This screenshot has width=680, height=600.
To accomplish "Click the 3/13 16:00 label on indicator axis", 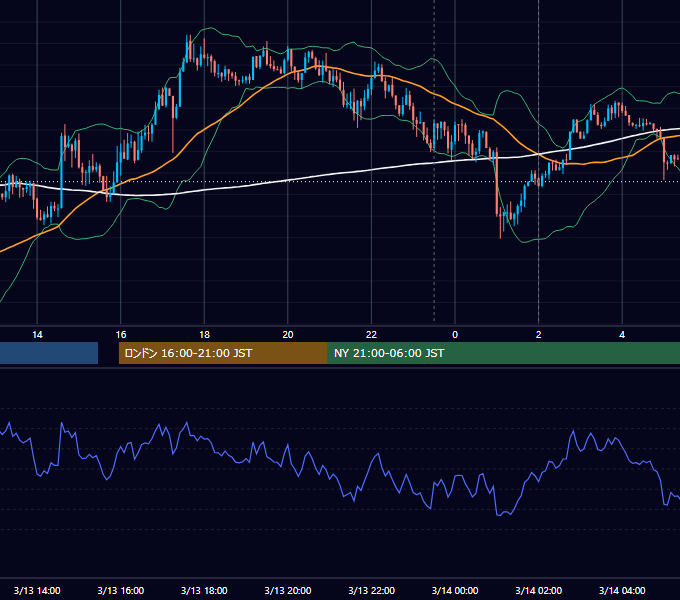I will coord(121,590).
